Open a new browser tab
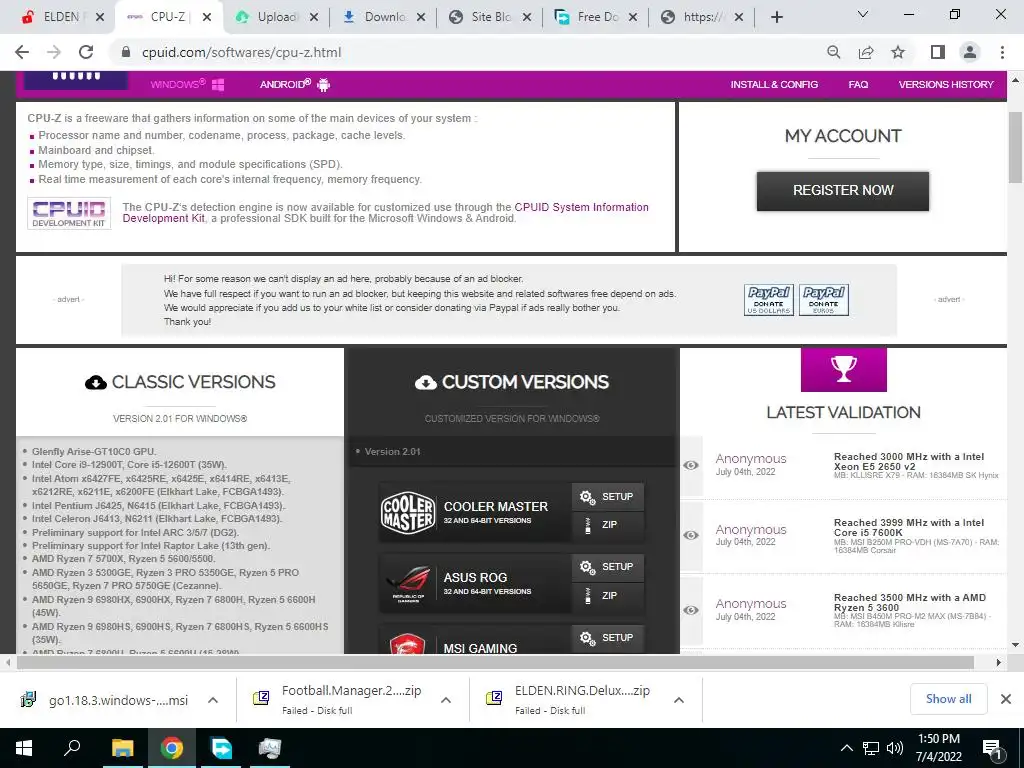This screenshot has width=1024, height=768. (x=776, y=17)
